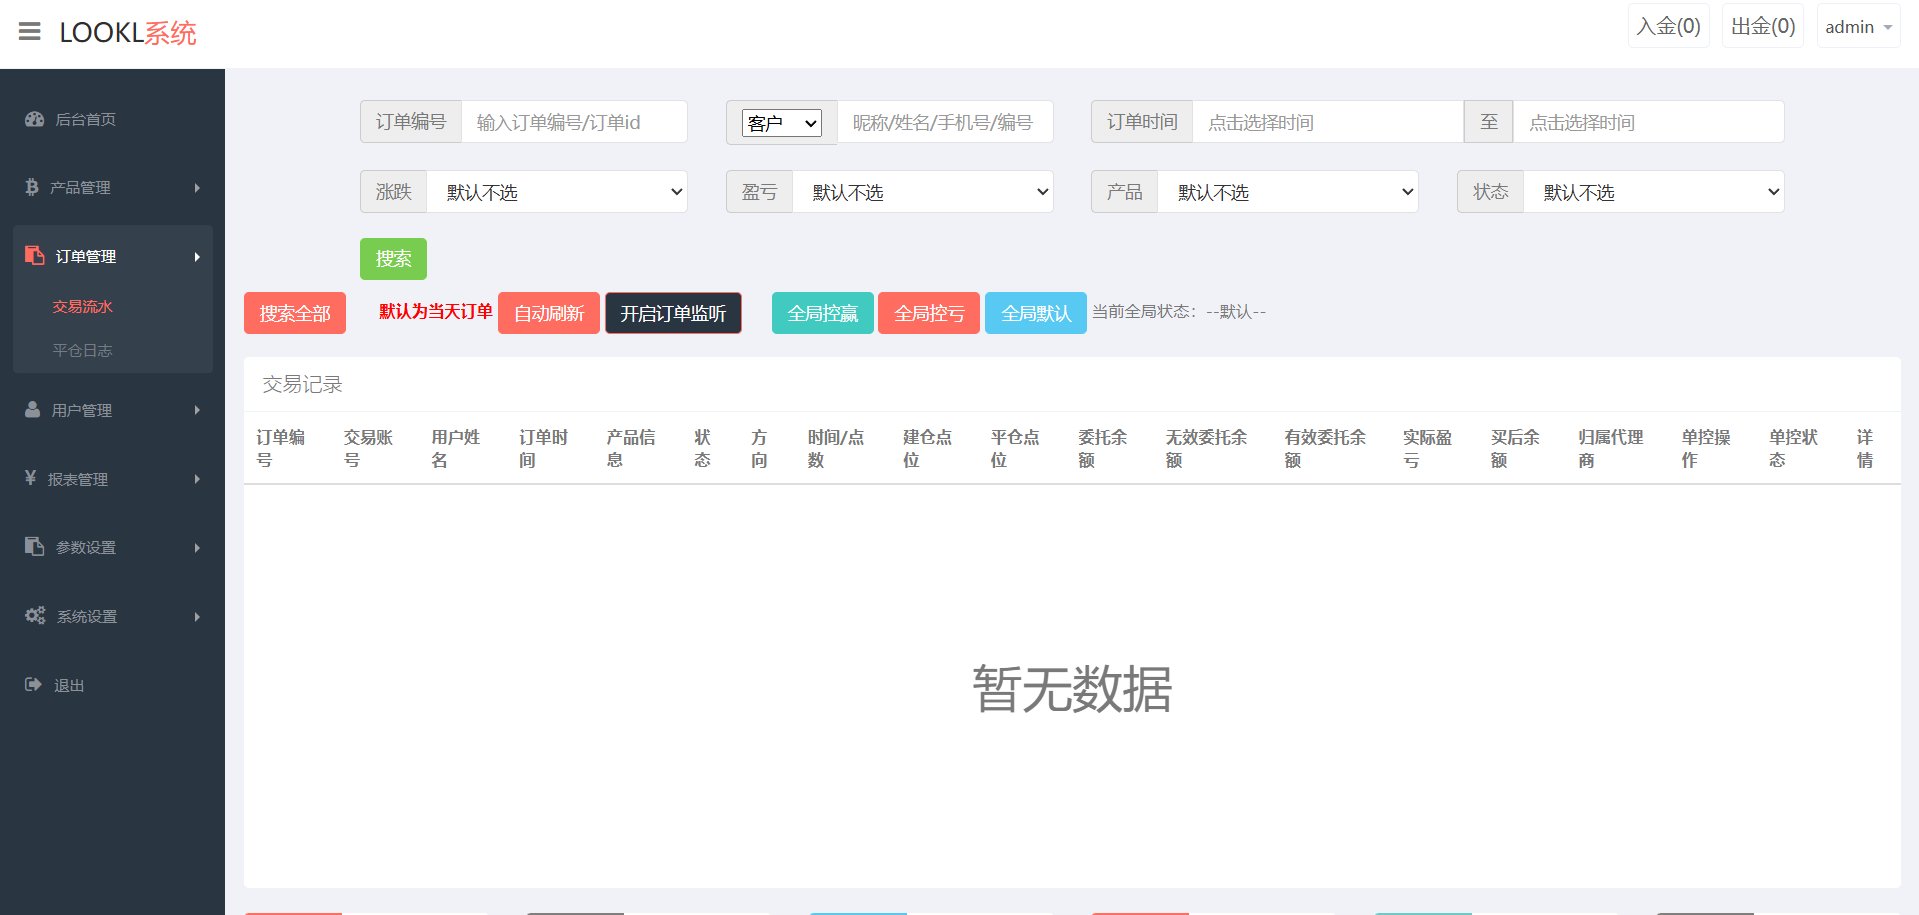Click the user icon beside 用户管理

pos(33,410)
